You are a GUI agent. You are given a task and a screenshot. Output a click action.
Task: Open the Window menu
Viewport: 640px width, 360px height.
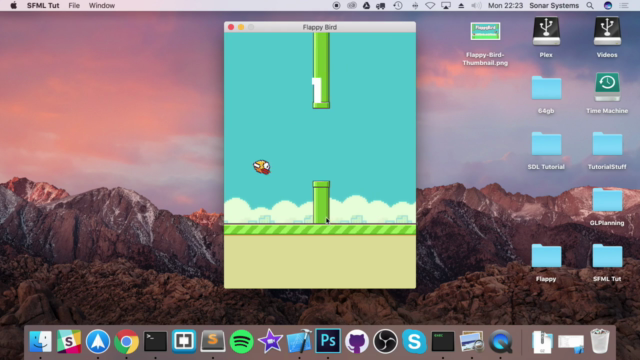coord(102,5)
